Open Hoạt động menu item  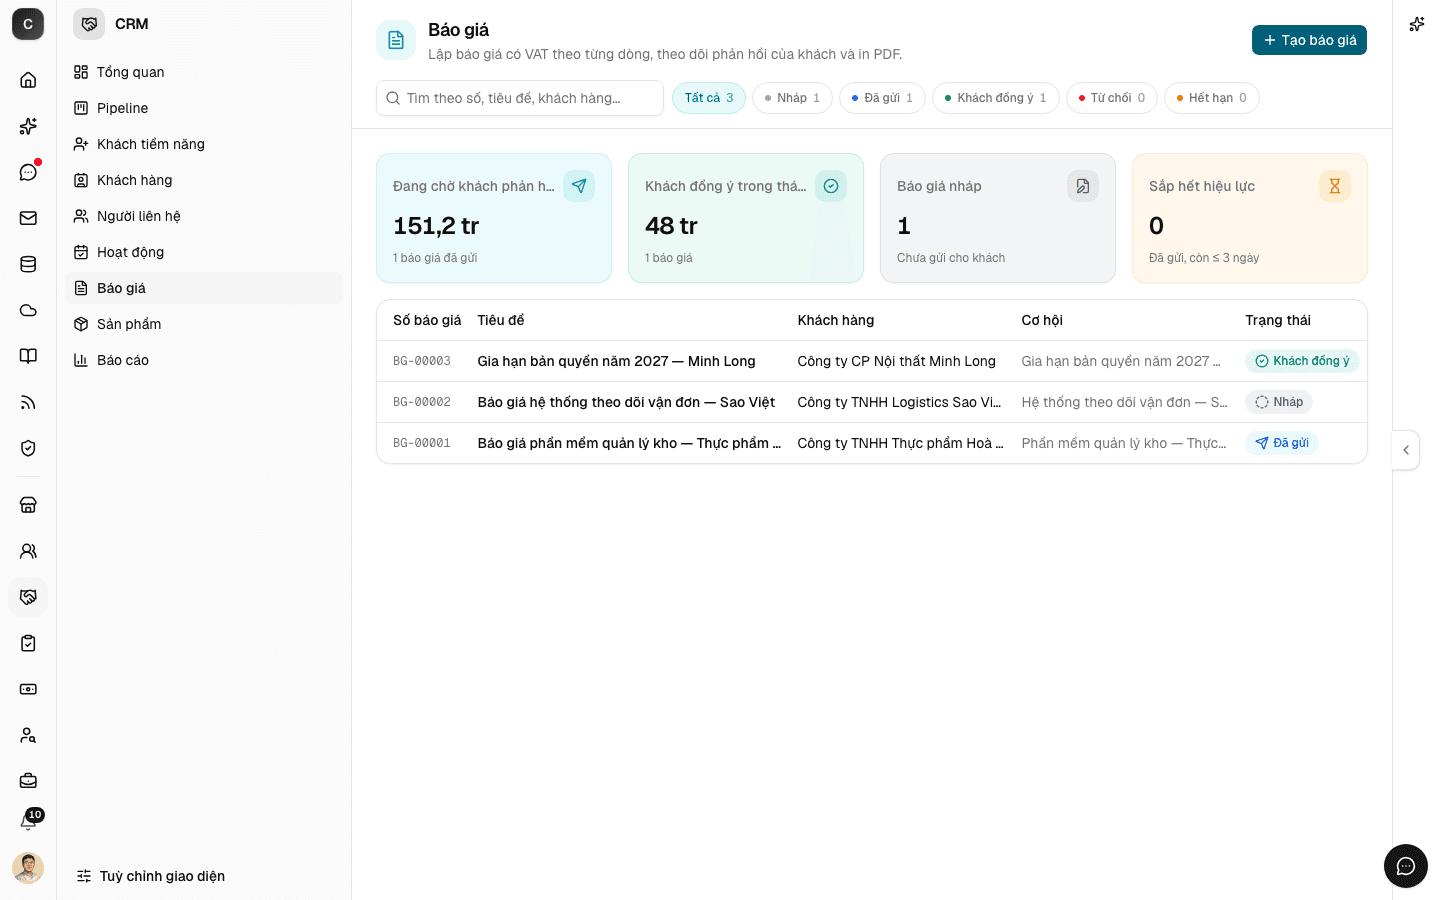(x=204, y=252)
